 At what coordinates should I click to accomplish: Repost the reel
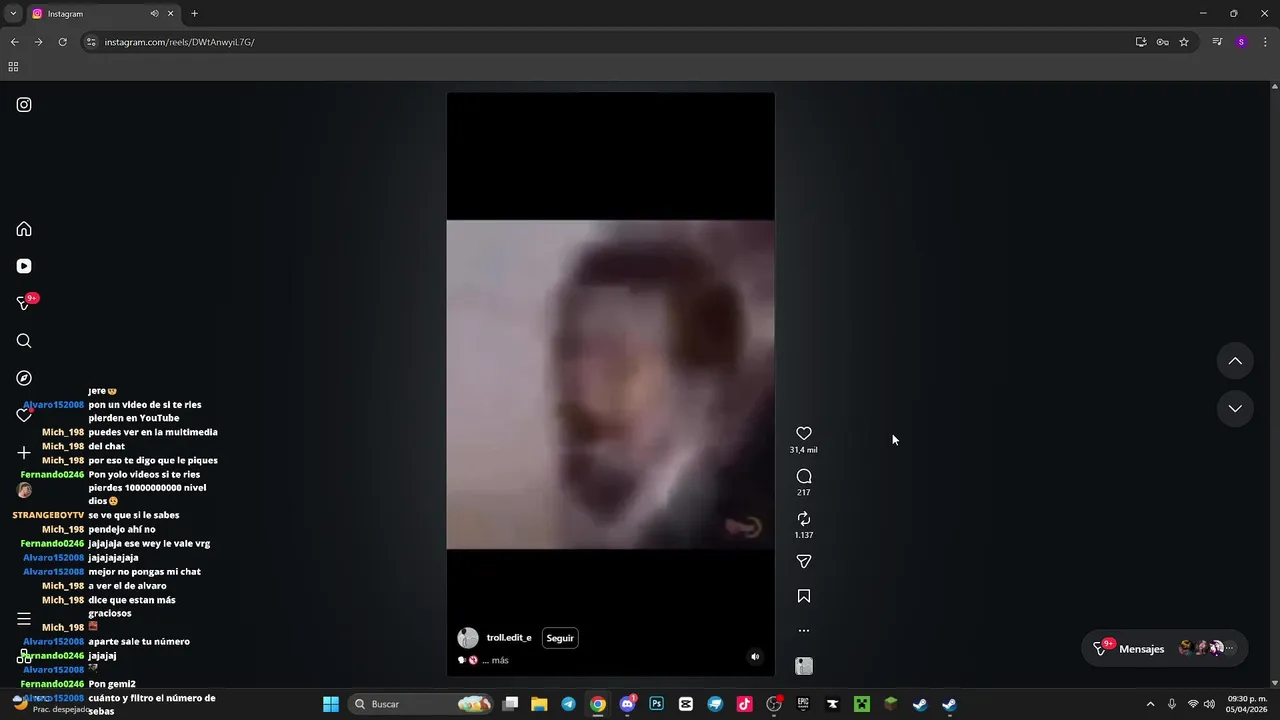804,519
